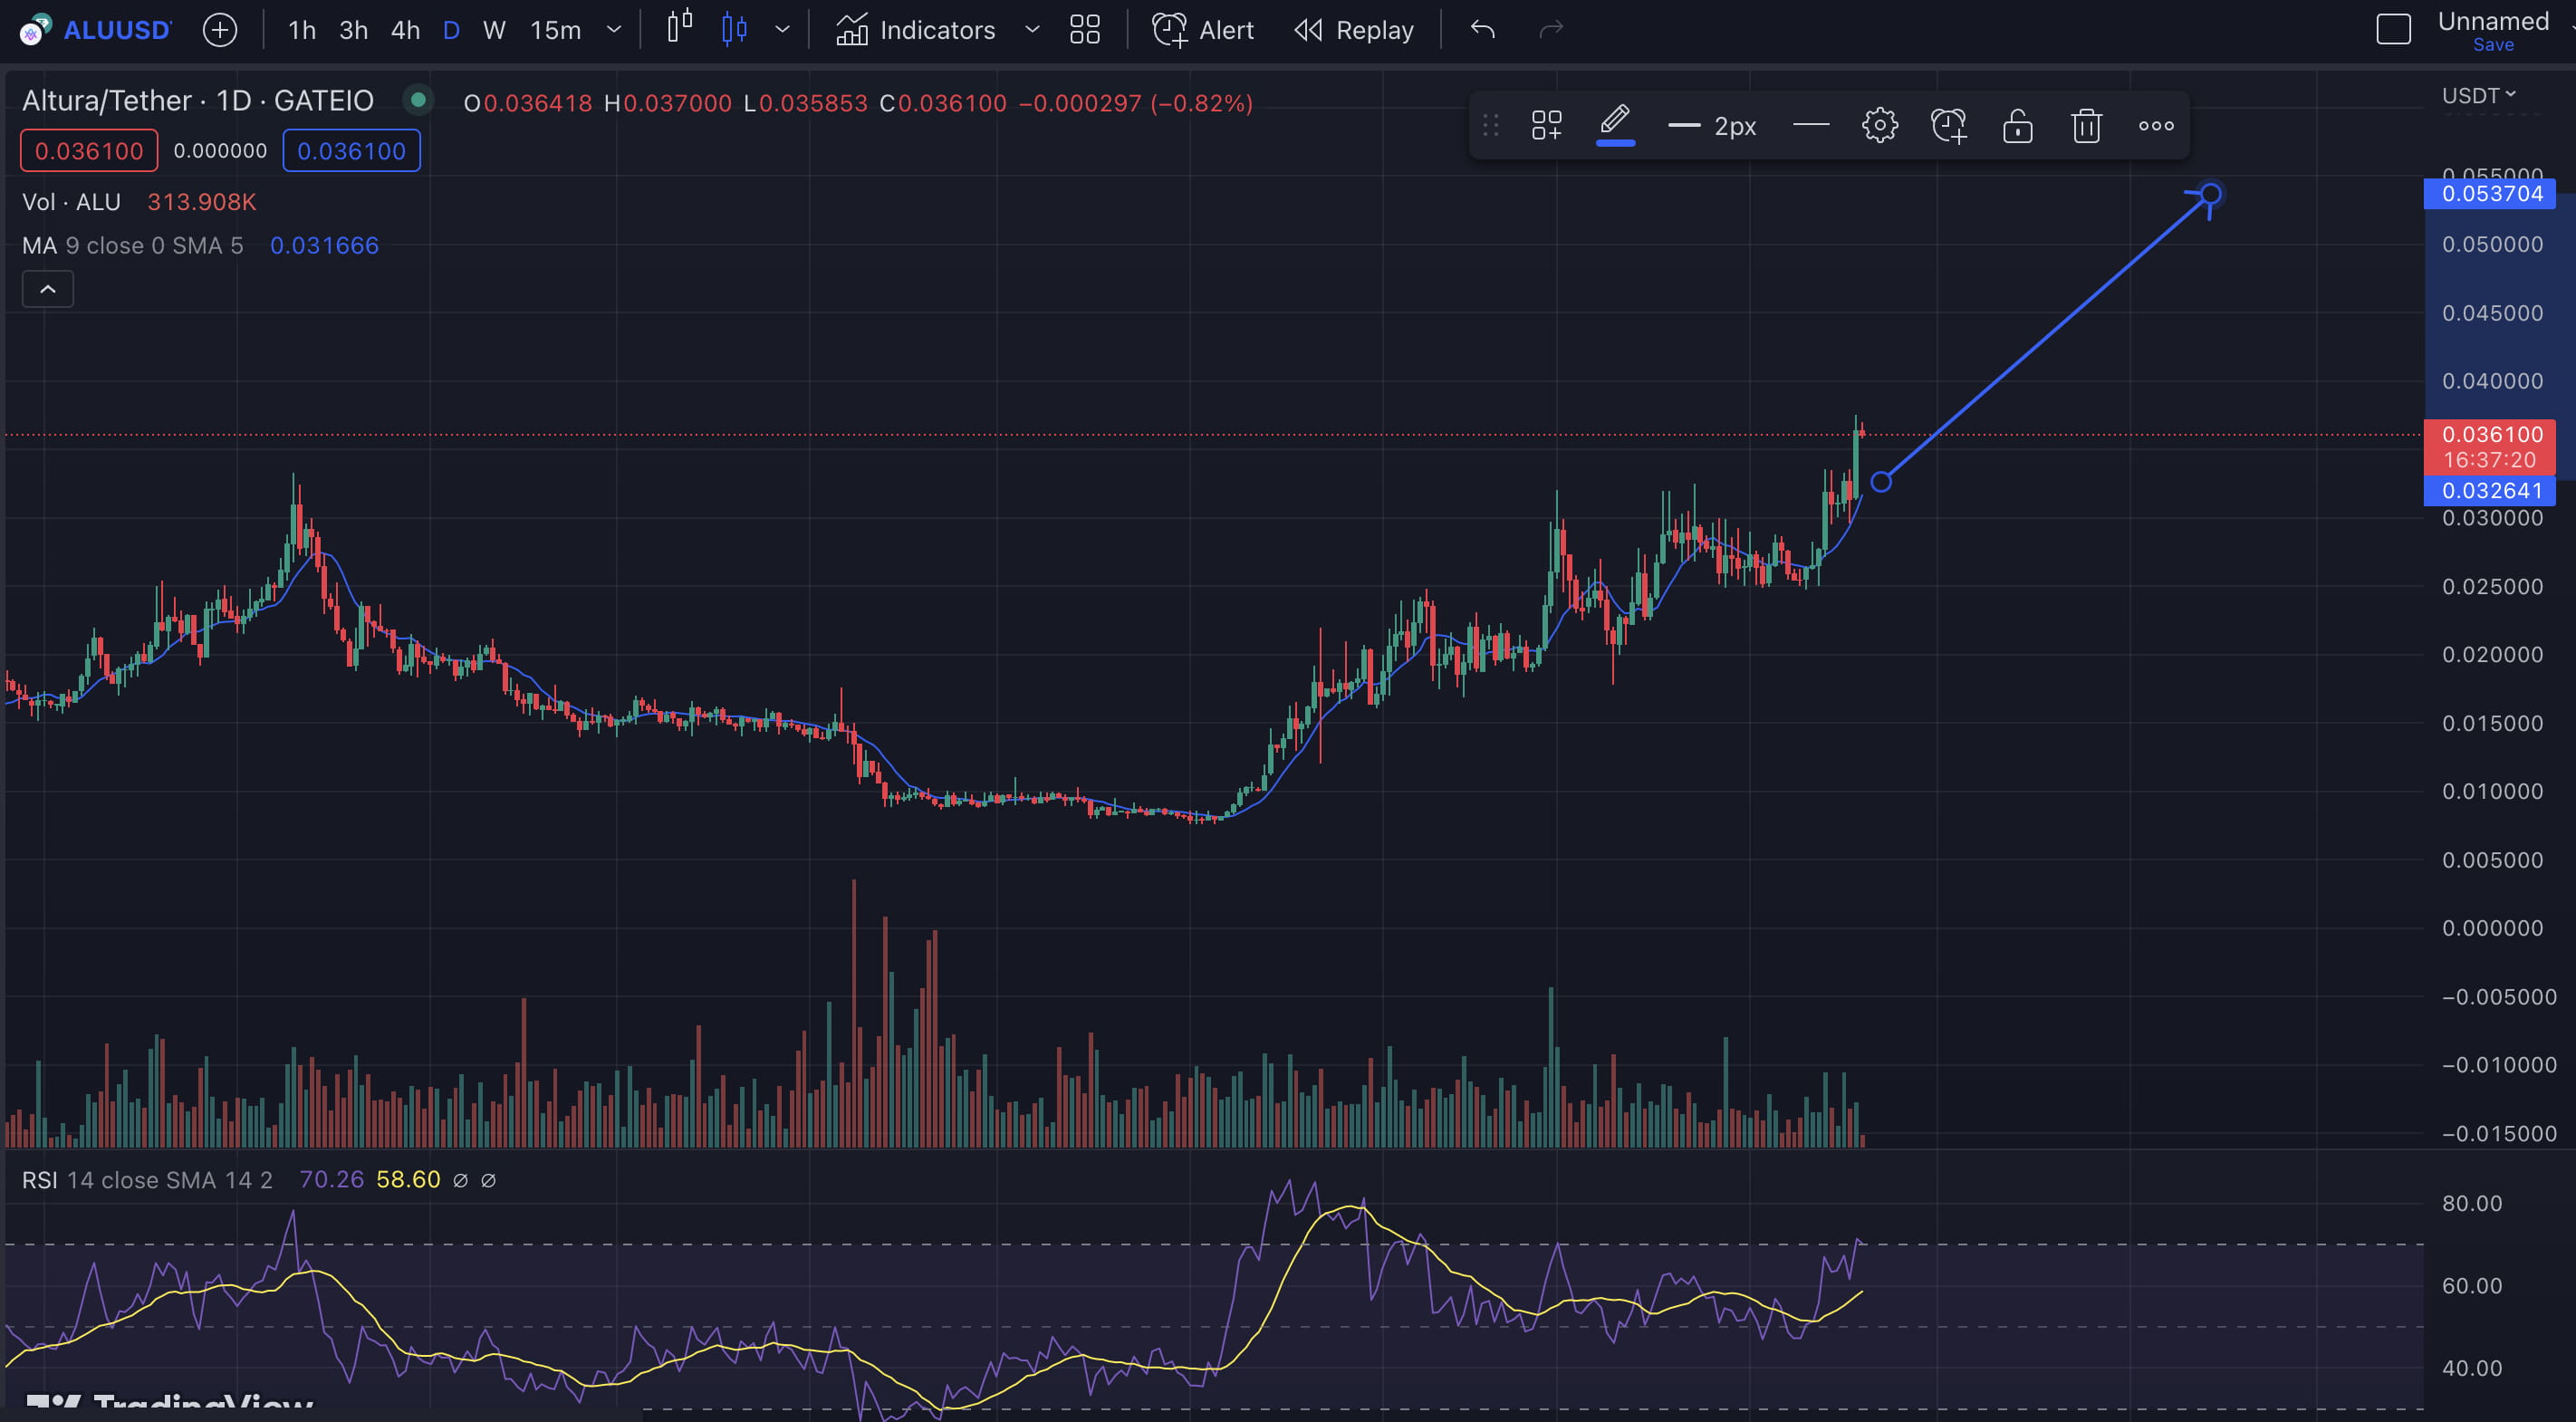Open the three-dot more options
Image resolution: width=2576 pixels, height=1422 pixels.
2155,126
